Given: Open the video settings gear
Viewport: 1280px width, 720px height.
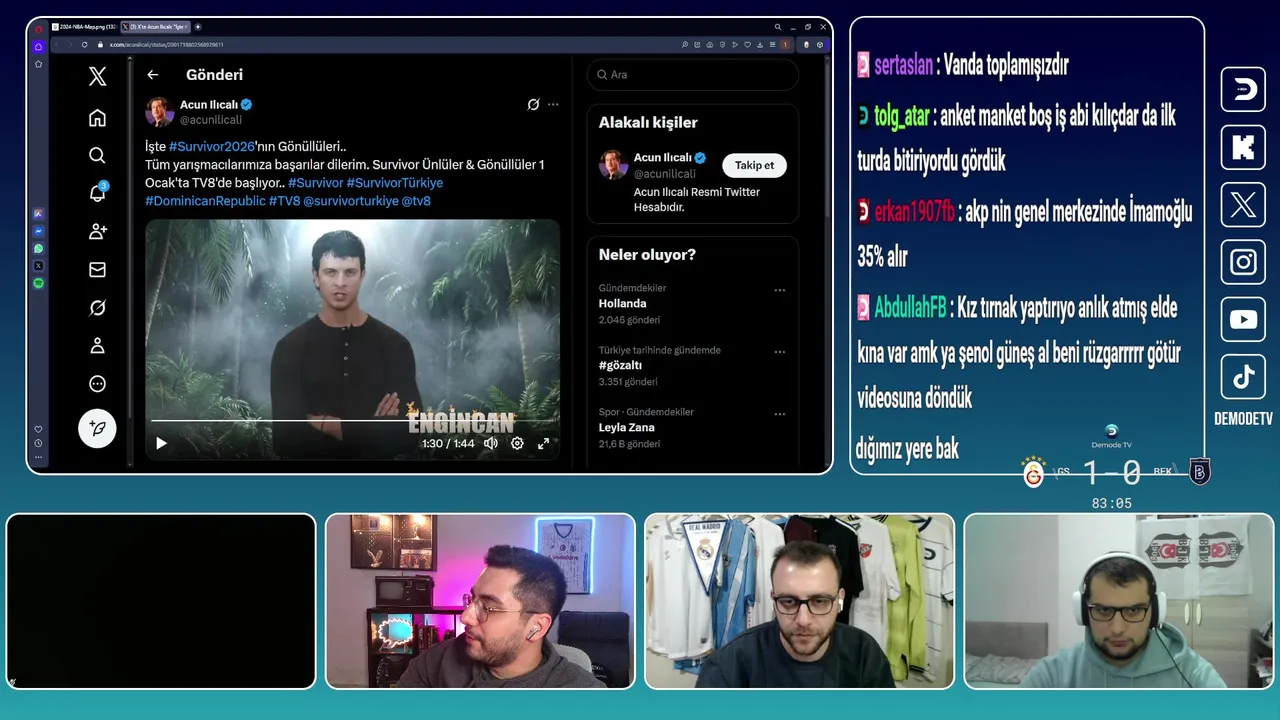Looking at the screenshot, I should coord(517,443).
